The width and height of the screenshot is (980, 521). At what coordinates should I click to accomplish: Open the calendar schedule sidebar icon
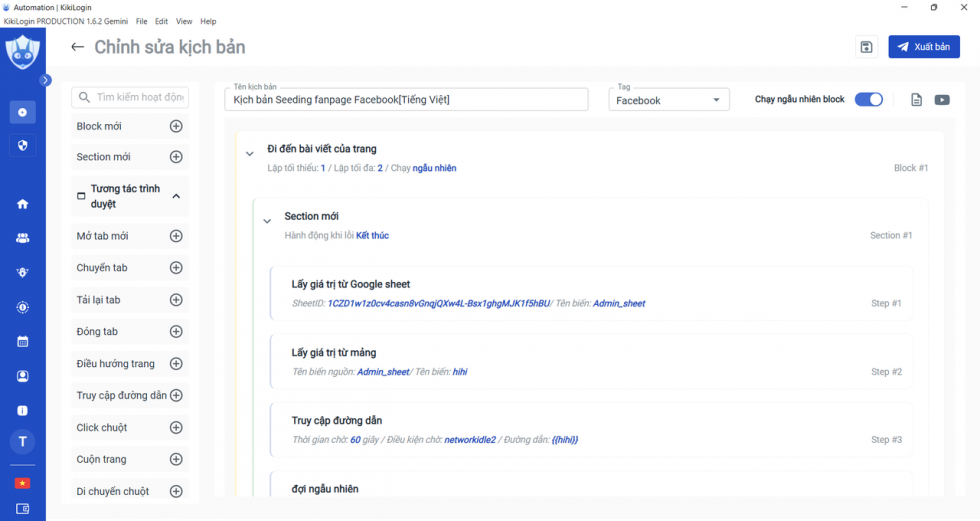pyautogui.click(x=22, y=342)
